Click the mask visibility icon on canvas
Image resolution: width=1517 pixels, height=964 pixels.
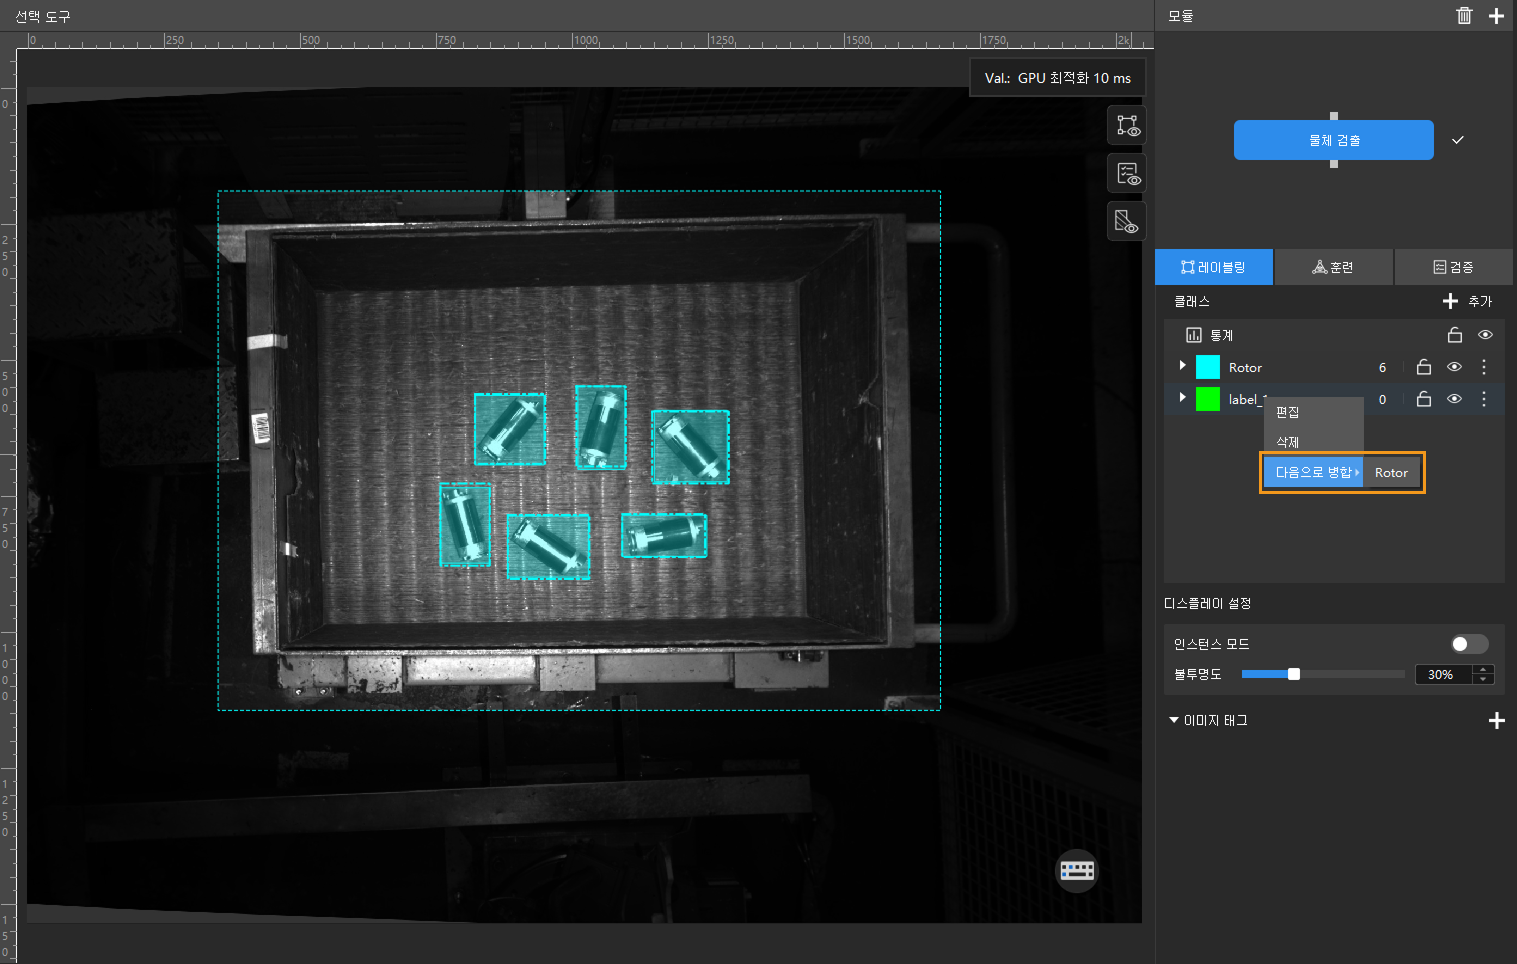tap(1127, 221)
